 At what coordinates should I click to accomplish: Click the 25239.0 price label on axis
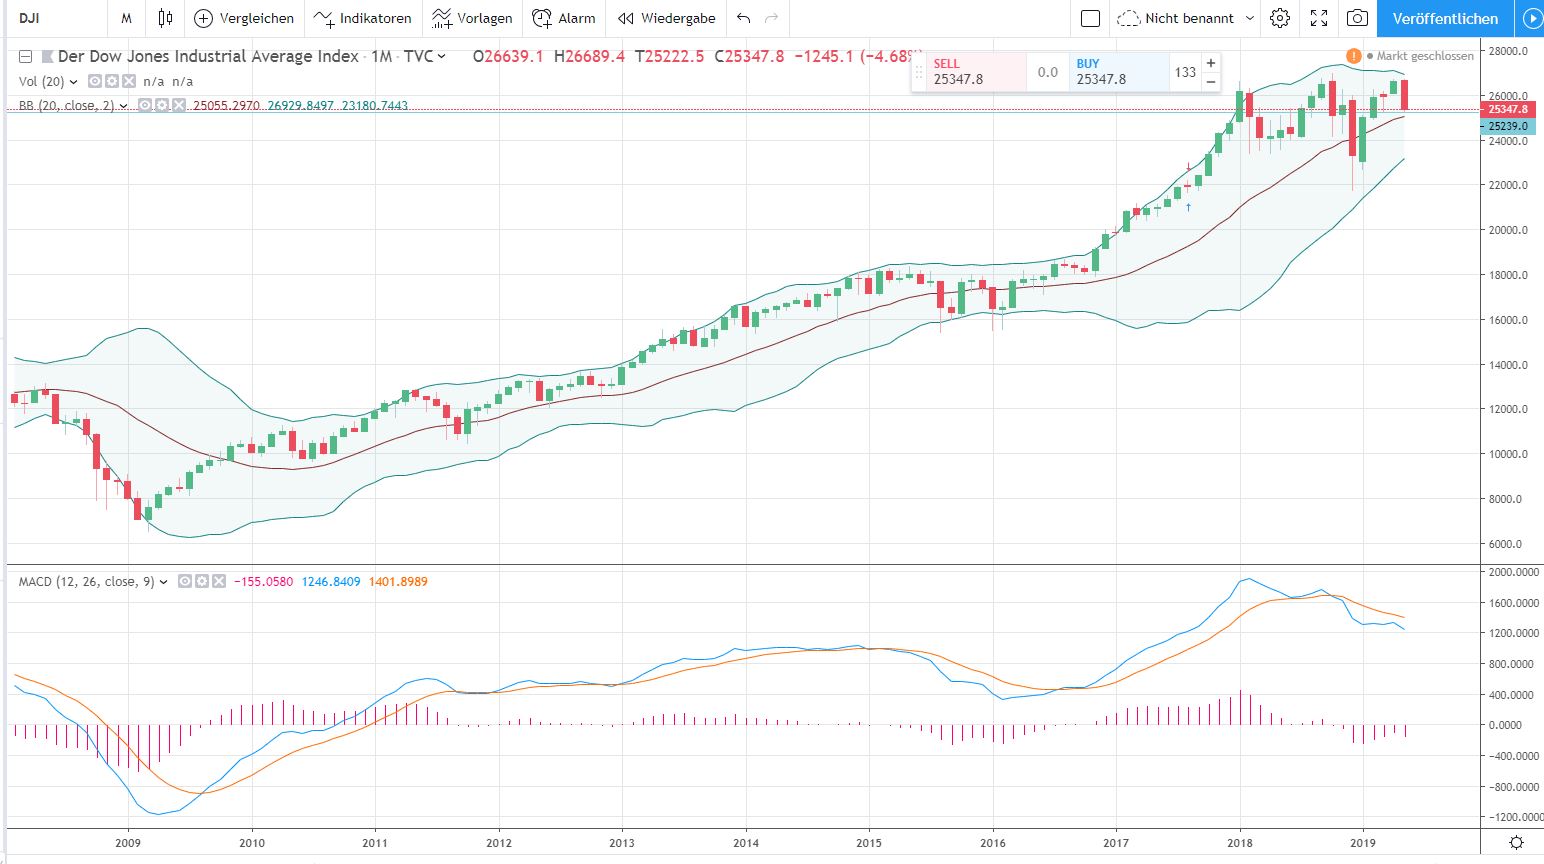(x=1507, y=126)
